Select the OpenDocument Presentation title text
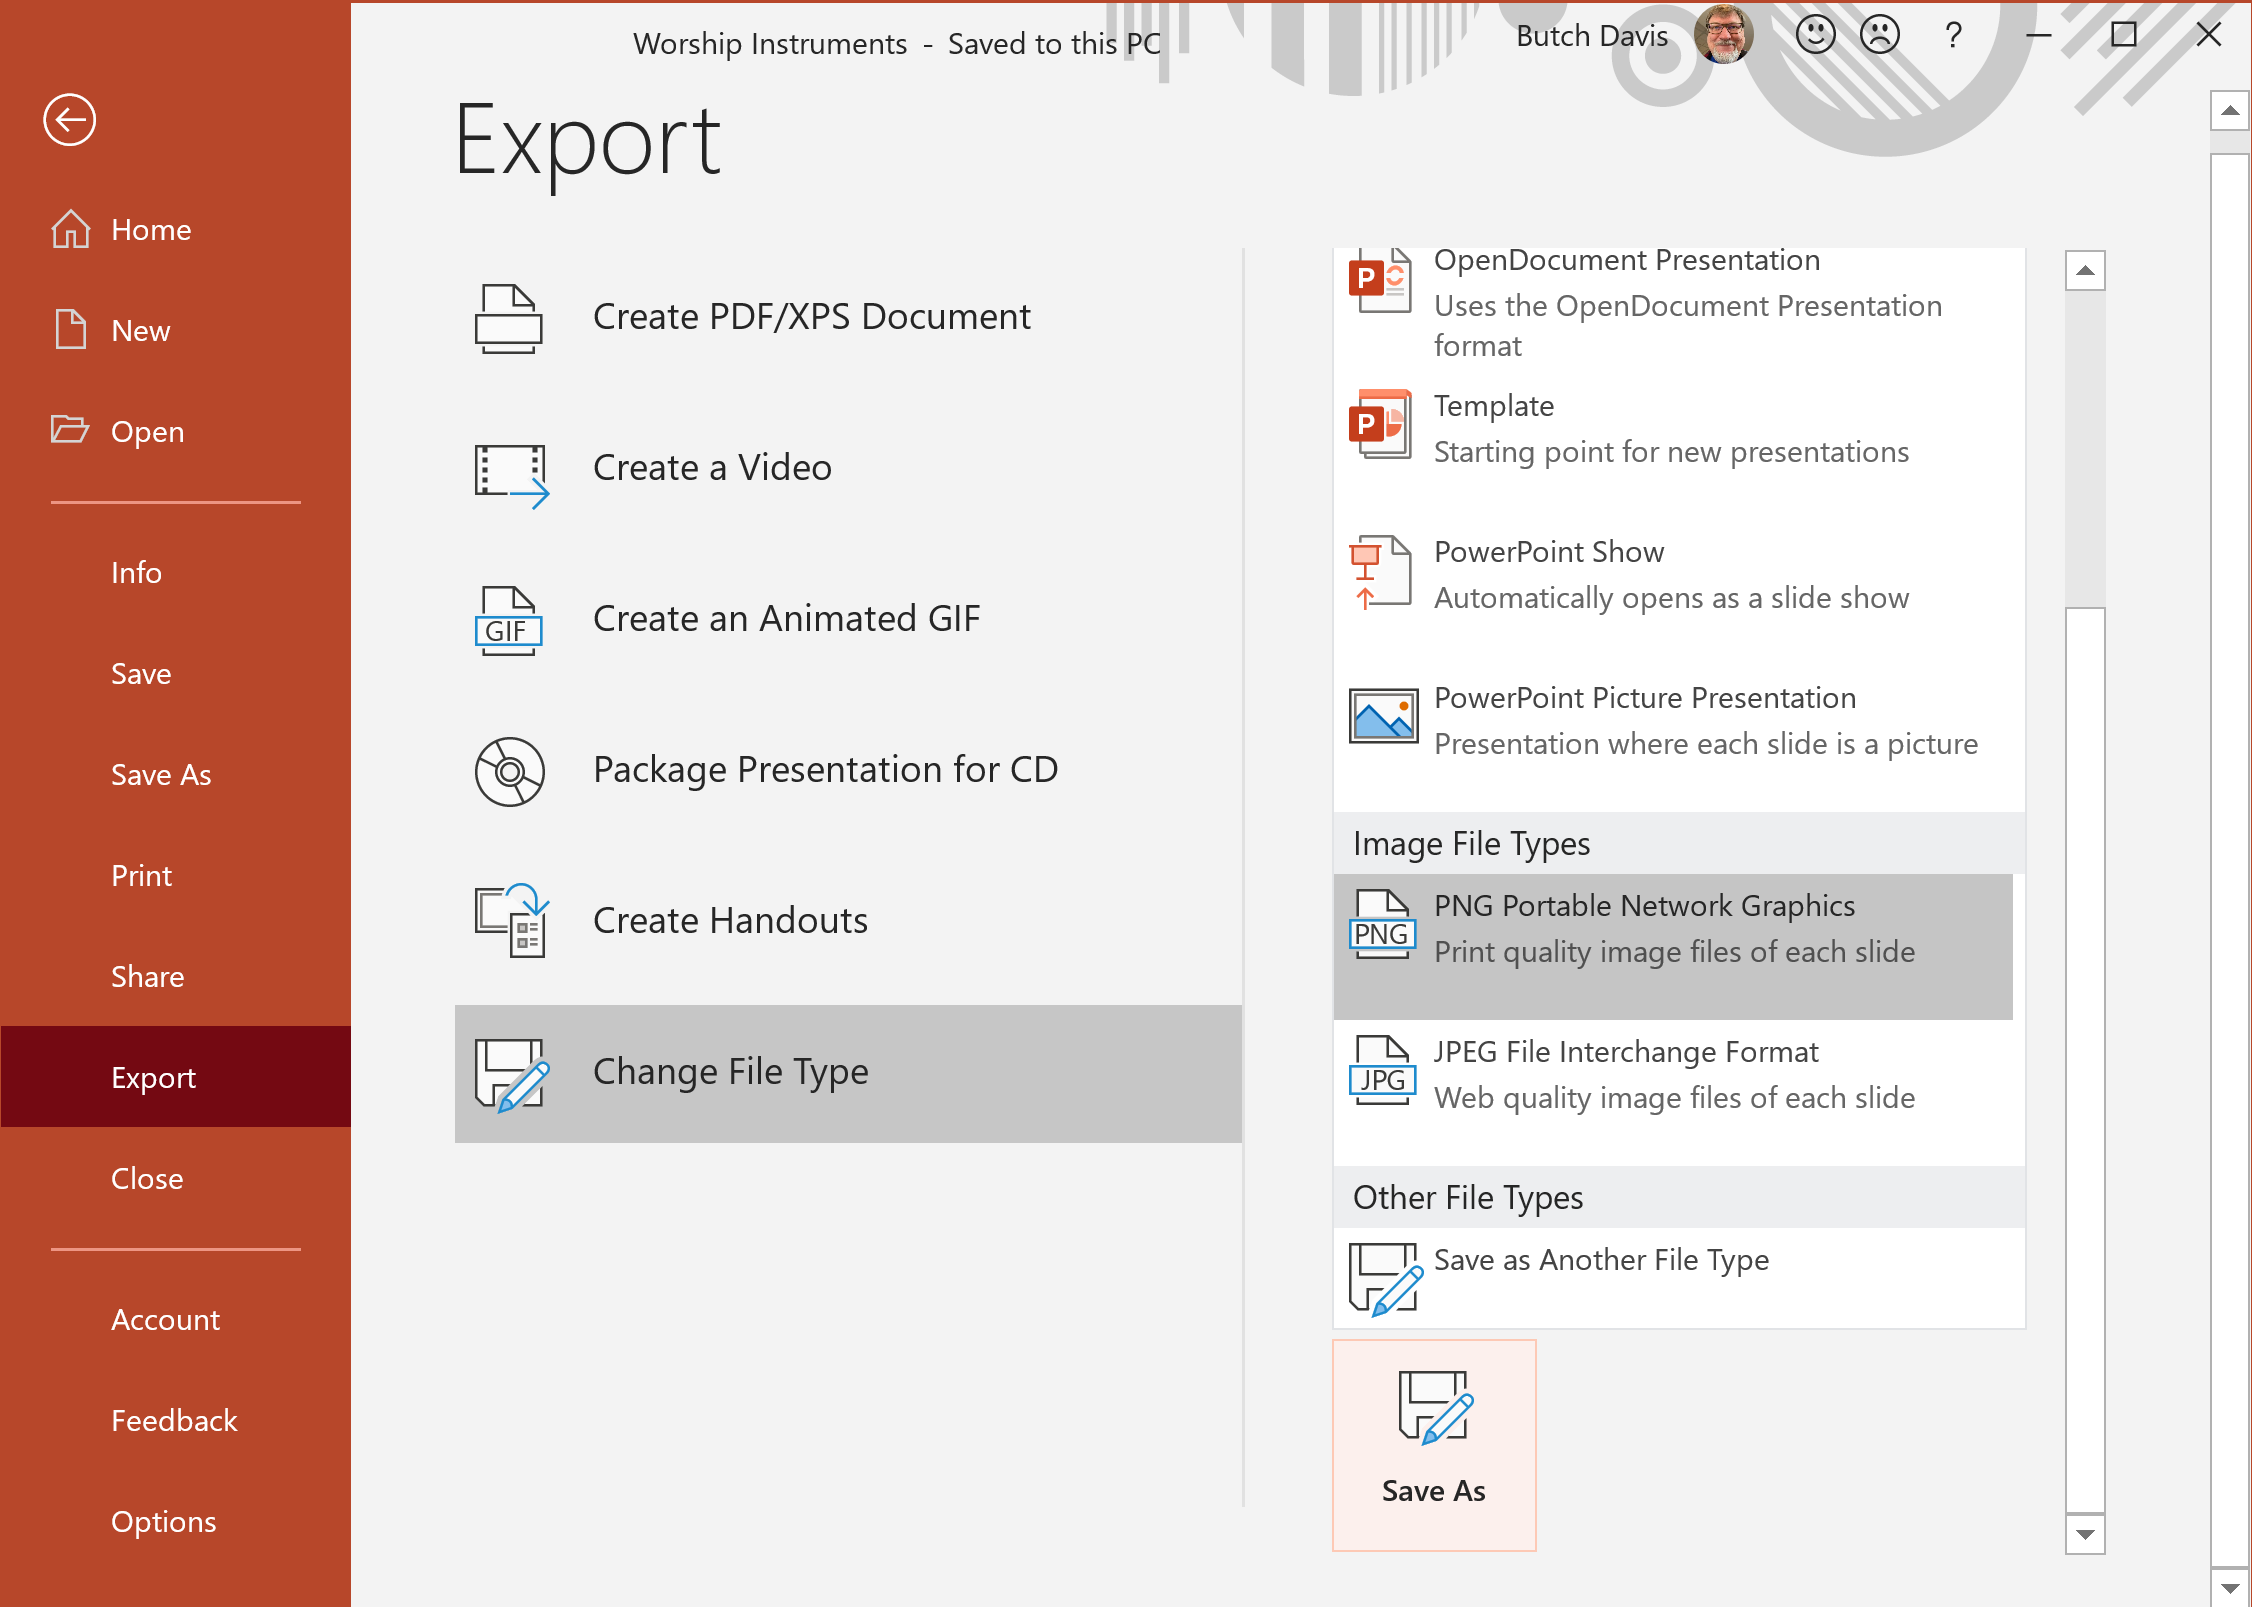This screenshot has width=2252, height=1607. point(1626,260)
